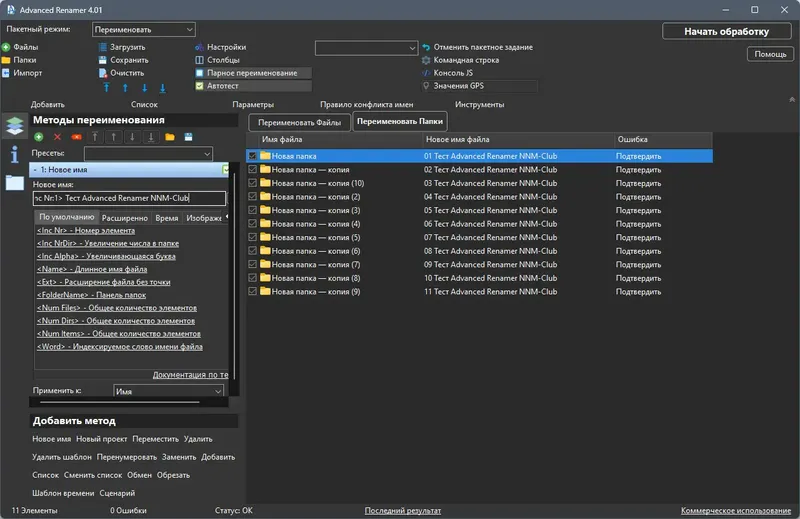
Task: Click the Начать обработку button
Action: click(726, 32)
